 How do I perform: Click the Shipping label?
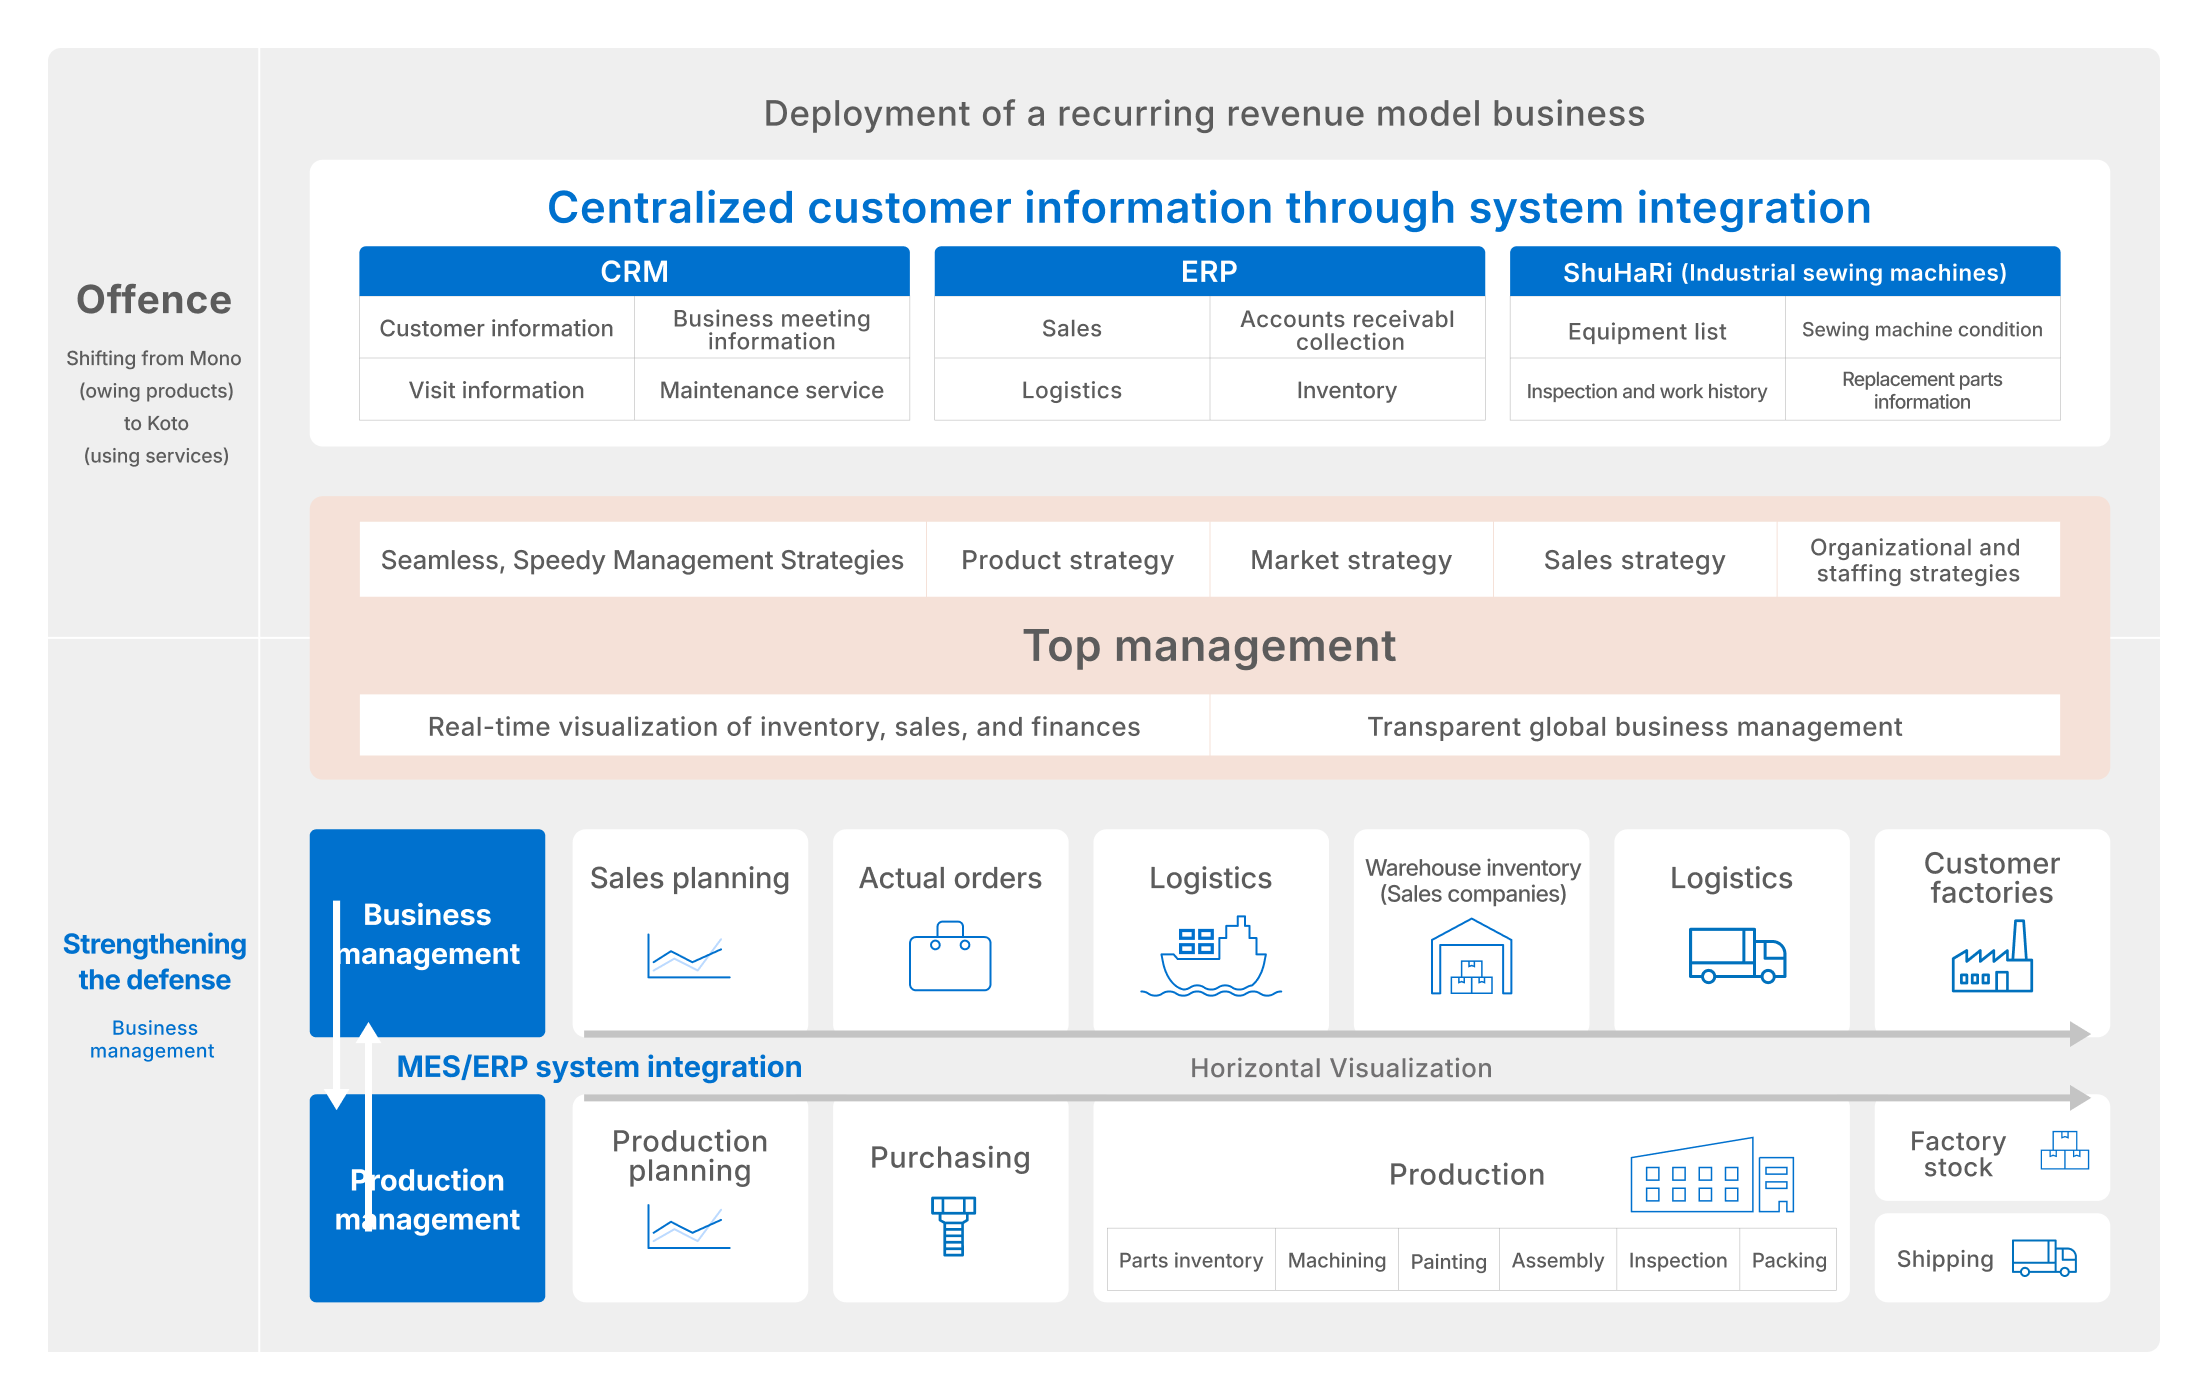[1945, 1259]
